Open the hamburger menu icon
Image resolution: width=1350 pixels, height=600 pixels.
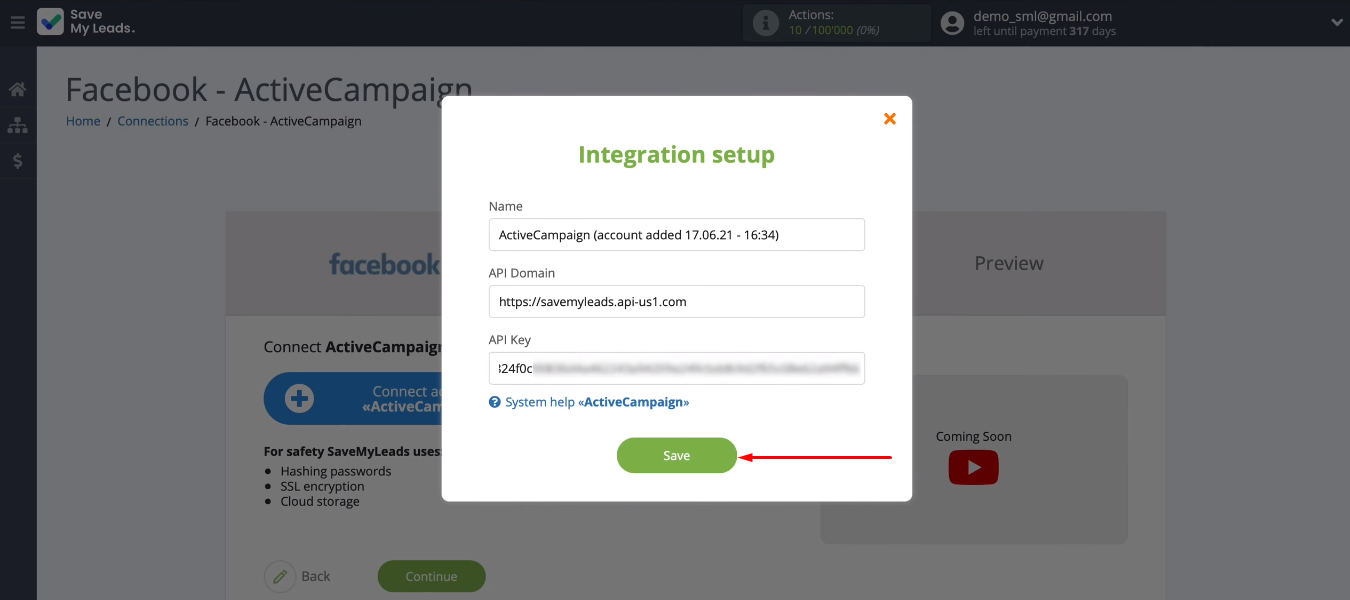[x=17, y=22]
